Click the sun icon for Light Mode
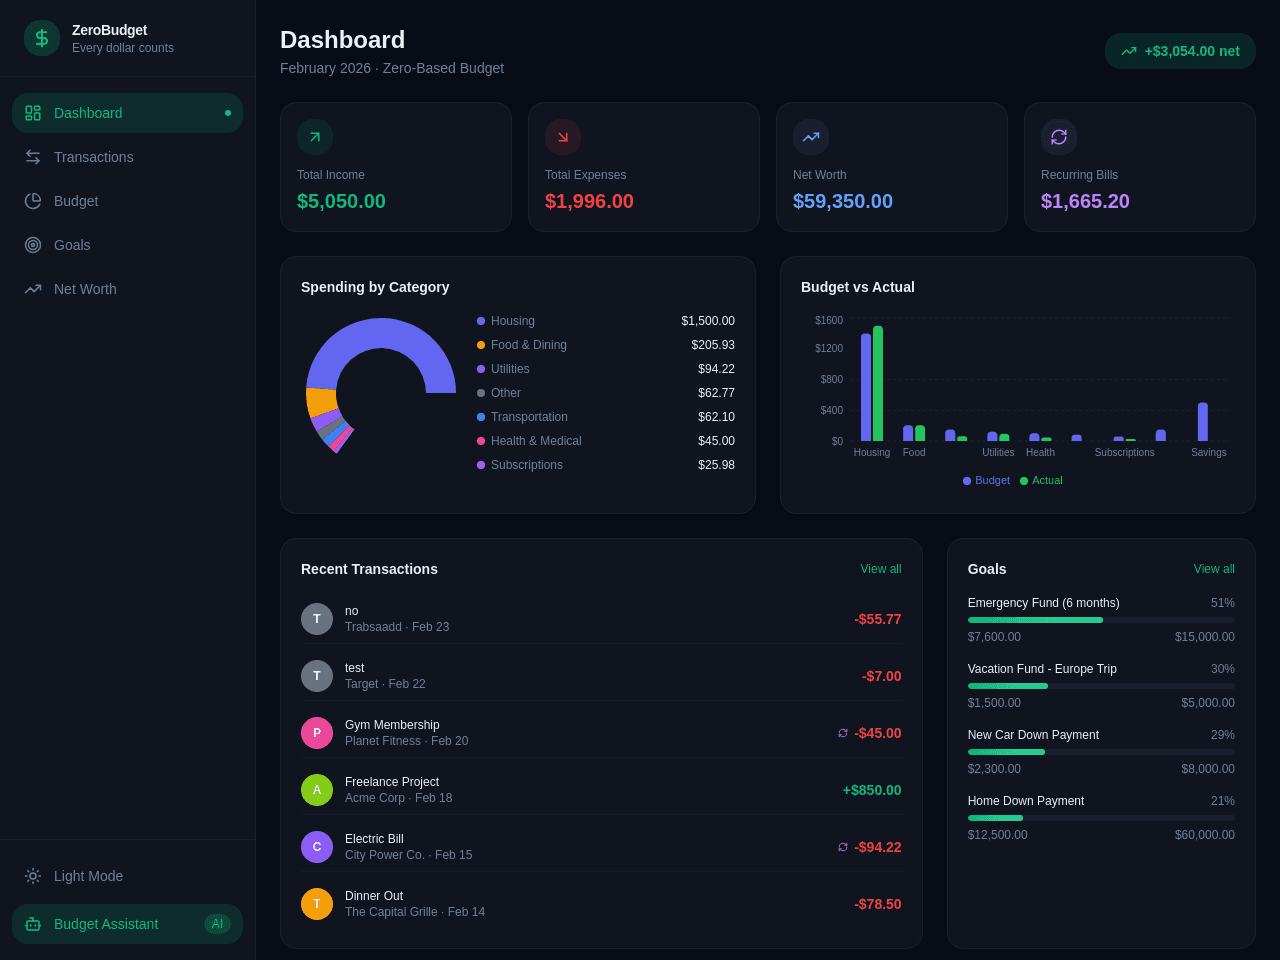Image resolution: width=1280 pixels, height=960 pixels. click(33, 876)
